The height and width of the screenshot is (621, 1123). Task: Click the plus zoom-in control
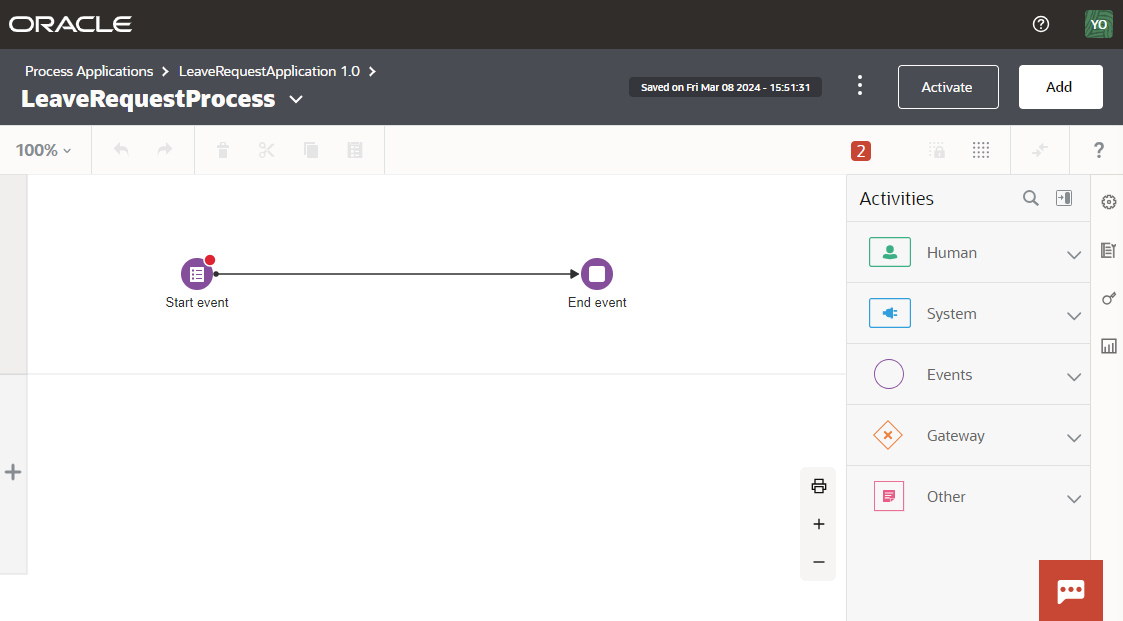(818, 524)
